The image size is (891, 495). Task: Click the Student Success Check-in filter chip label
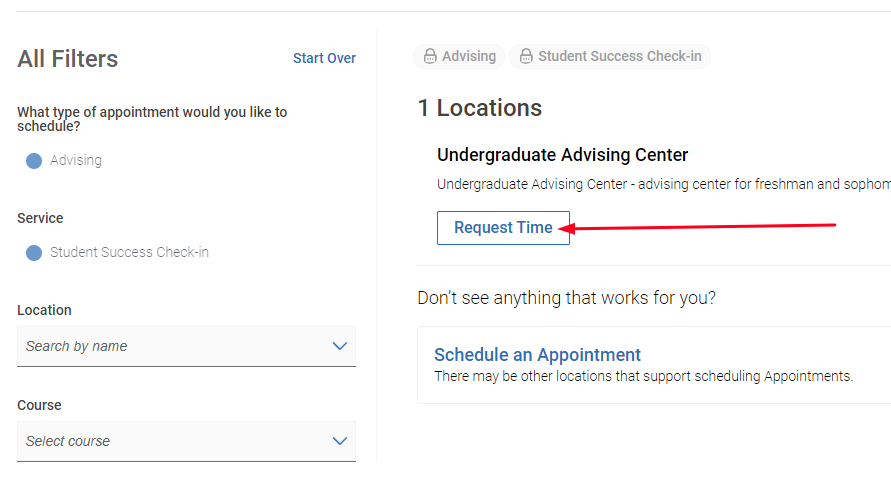[x=619, y=57]
